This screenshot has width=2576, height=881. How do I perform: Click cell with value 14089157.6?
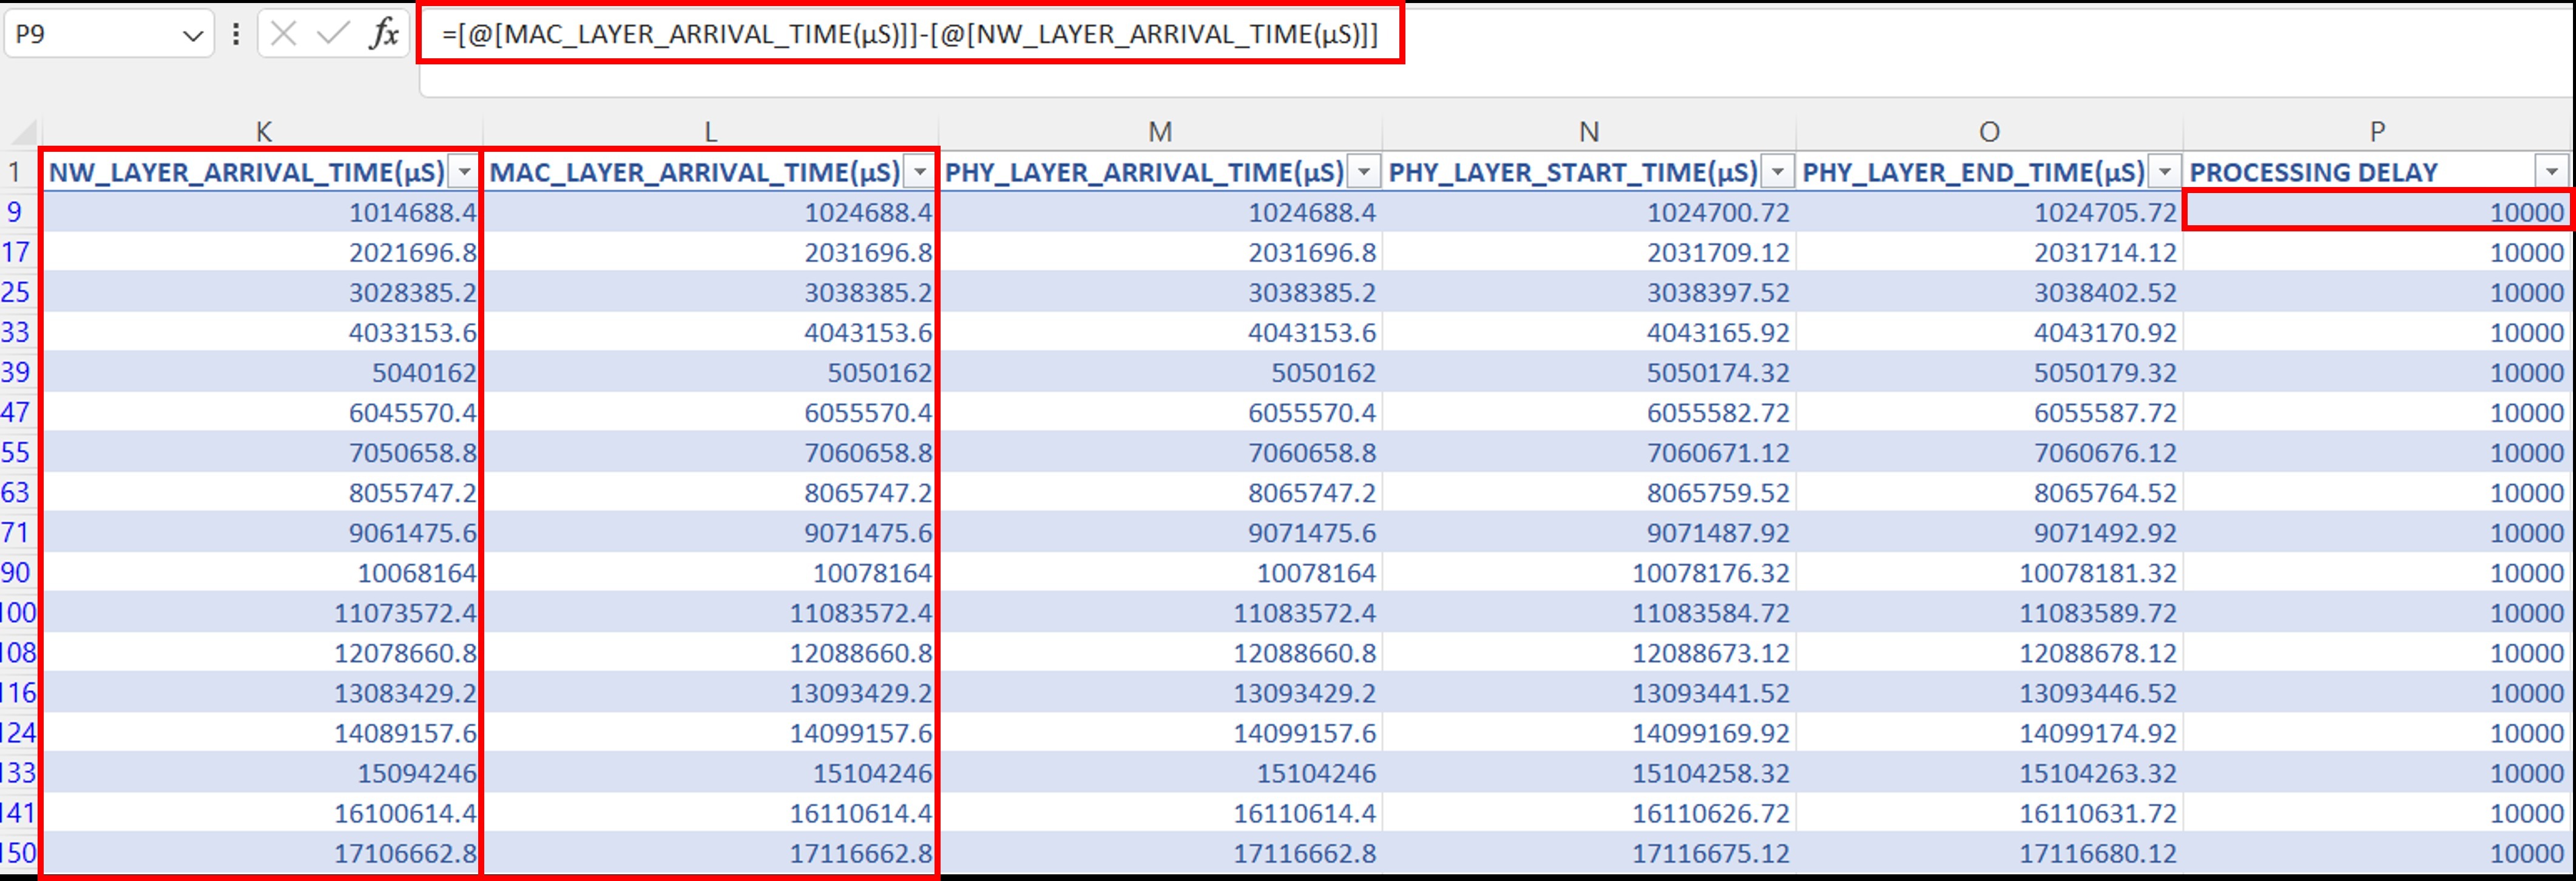coord(262,732)
